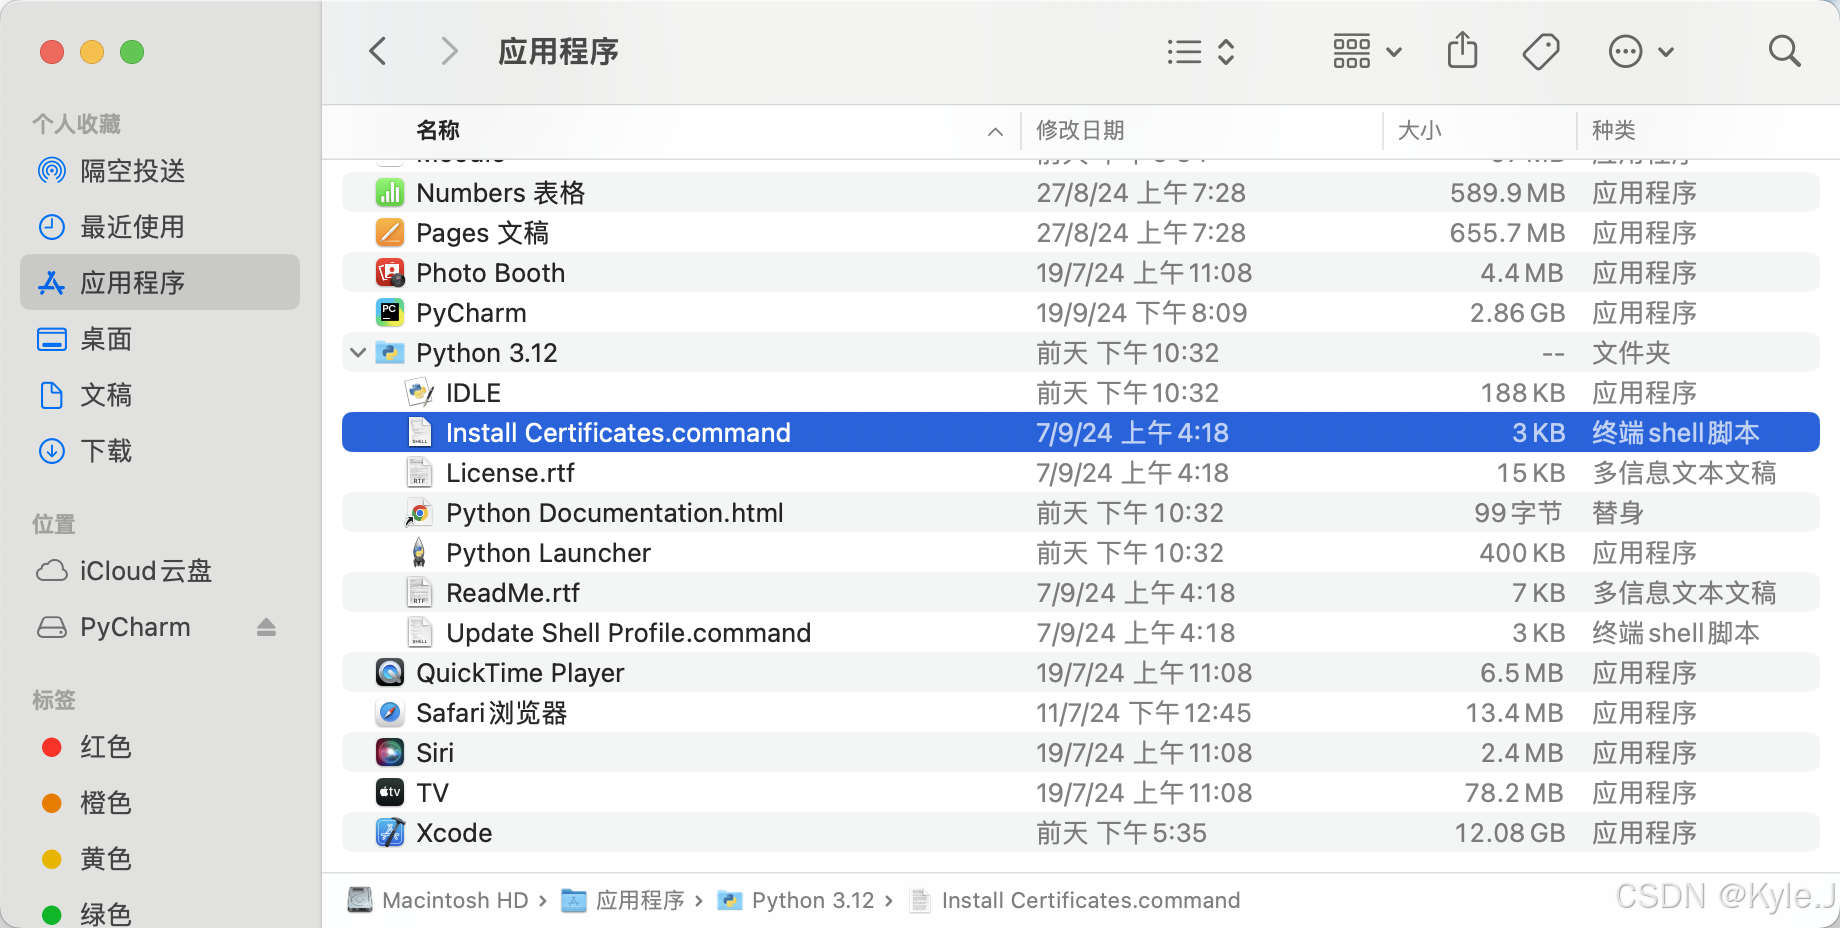Select the License.rtf file row
1840x928 pixels.
click(x=511, y=472)
